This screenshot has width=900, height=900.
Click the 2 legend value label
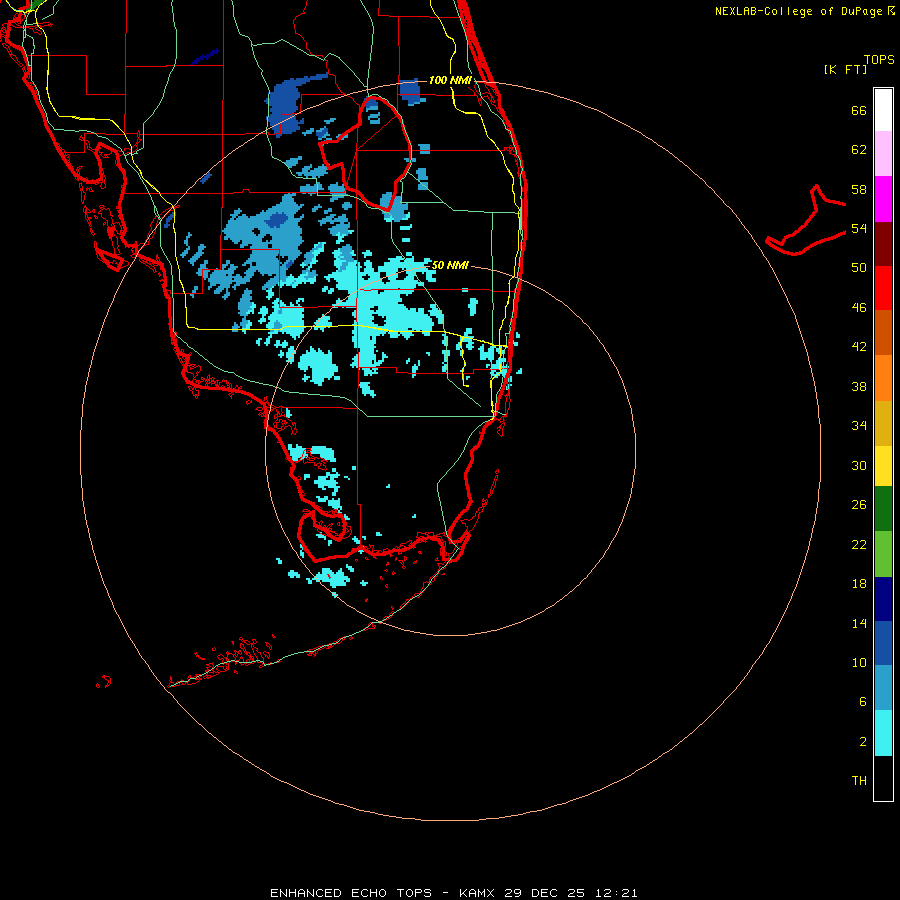(863, 742)
